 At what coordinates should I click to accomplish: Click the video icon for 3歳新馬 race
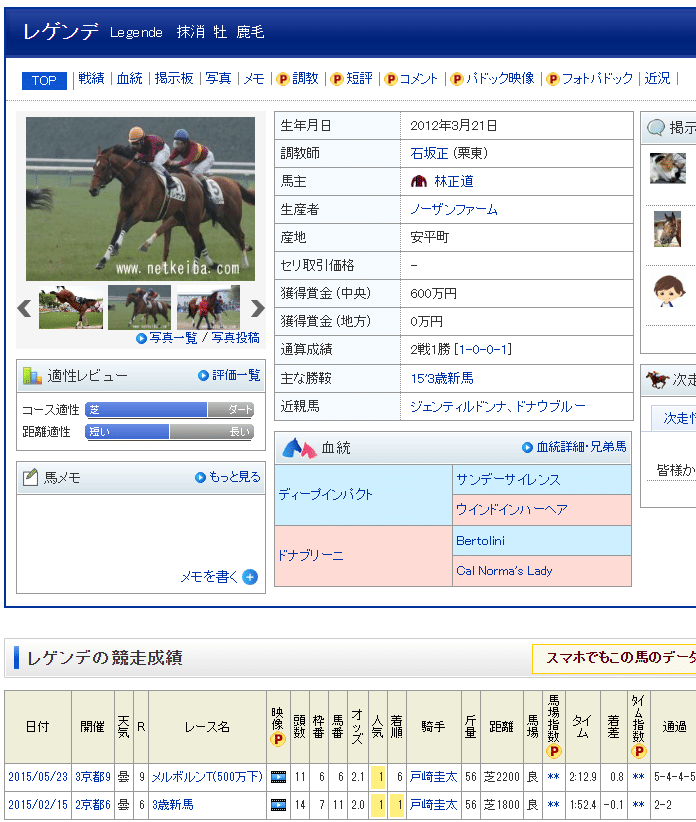click(x=278, y=804)
